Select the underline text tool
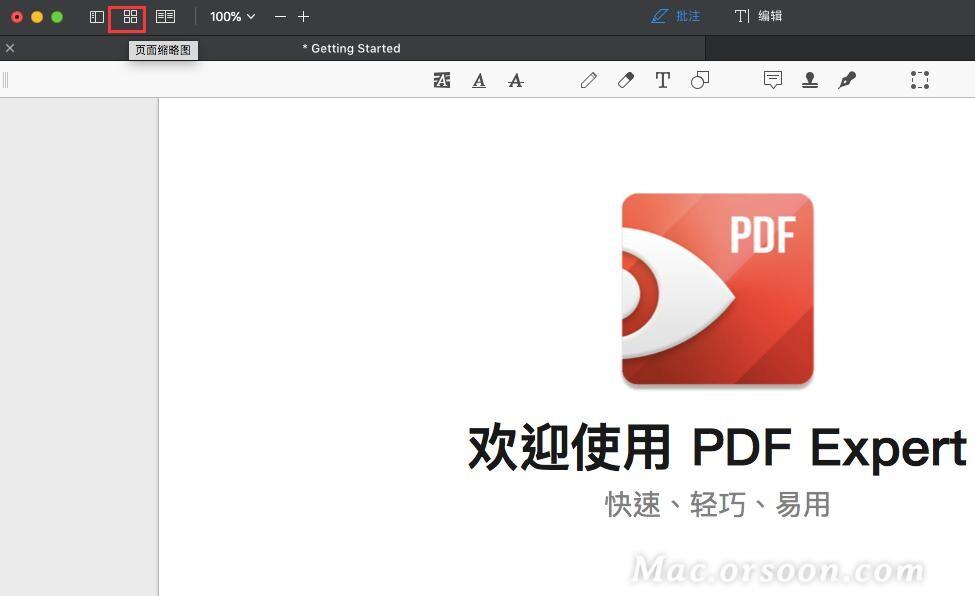 (479, 80)
